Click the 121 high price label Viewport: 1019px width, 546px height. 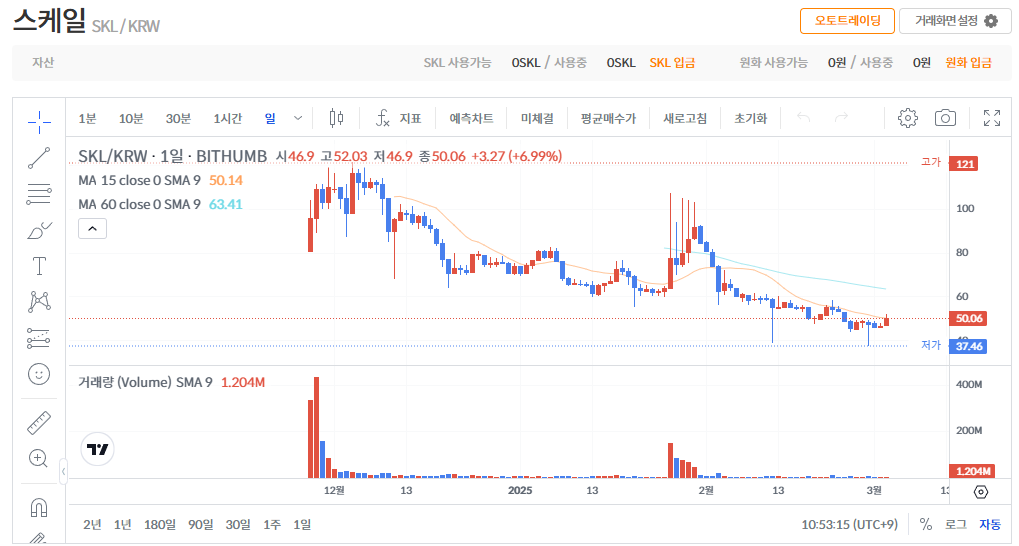pyautogui.click(x=964, y=164)
